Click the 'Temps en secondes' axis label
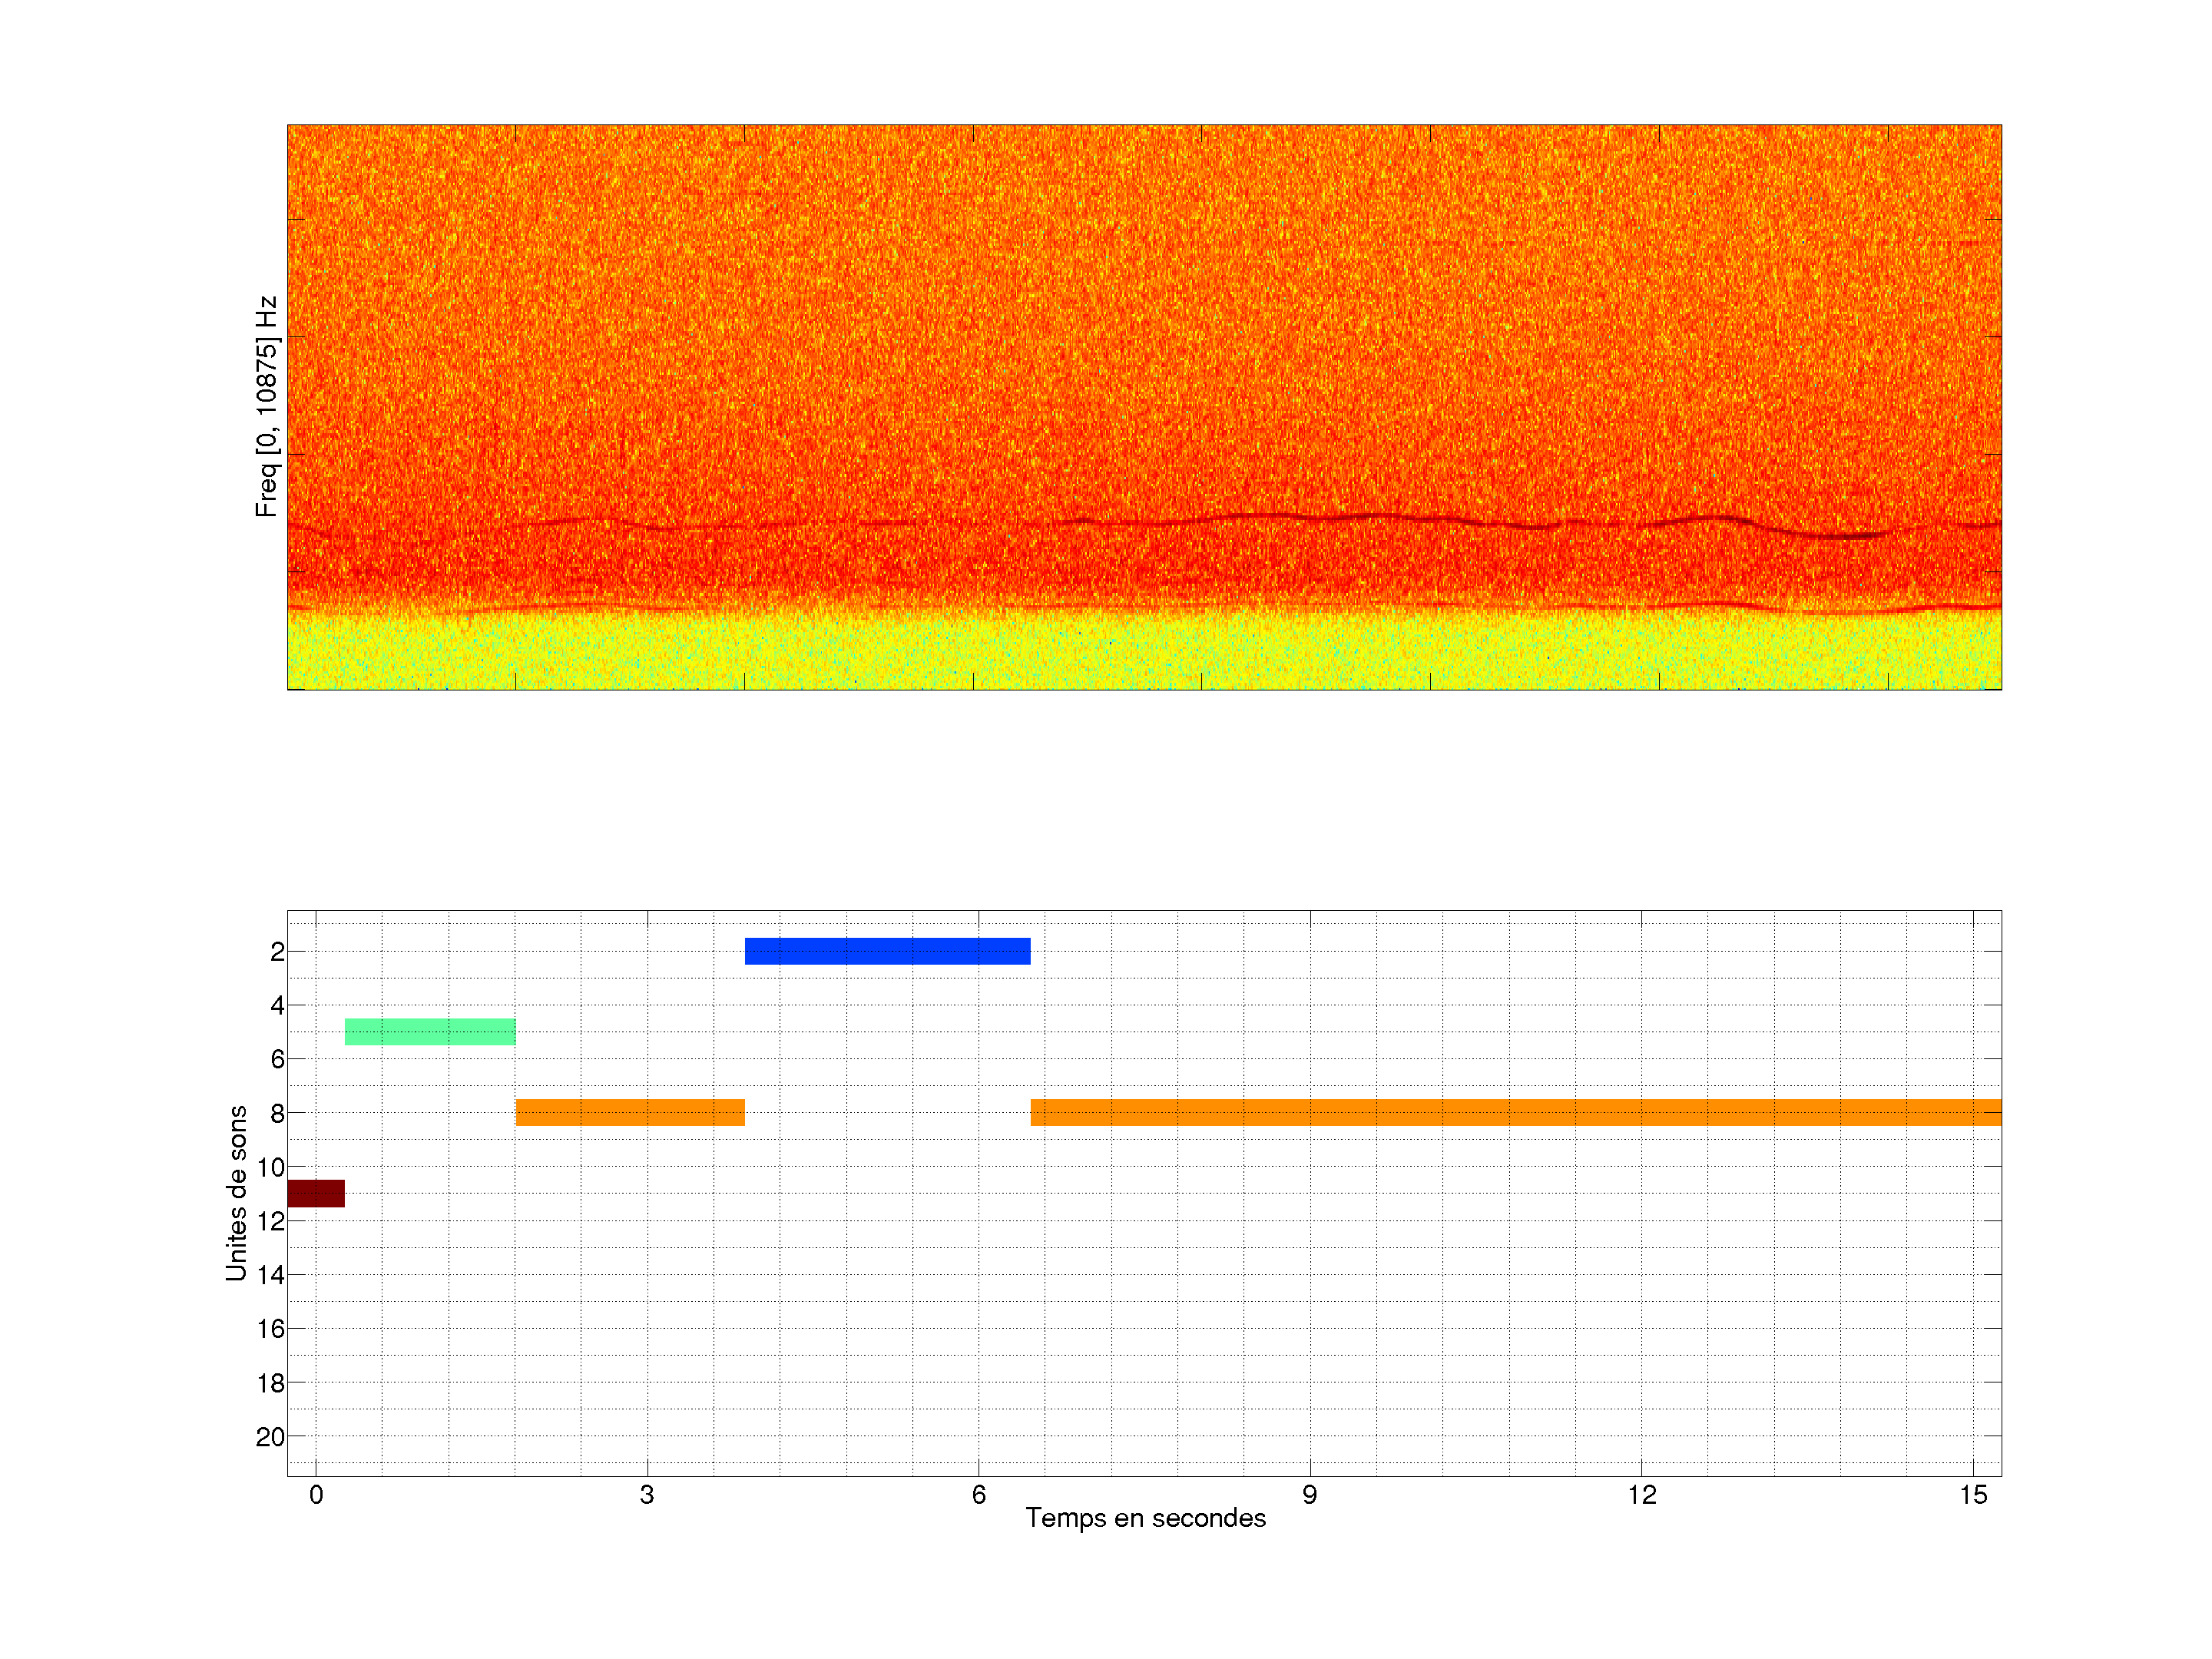The image size is (2212, 1659). (x=1145, y=1518)
